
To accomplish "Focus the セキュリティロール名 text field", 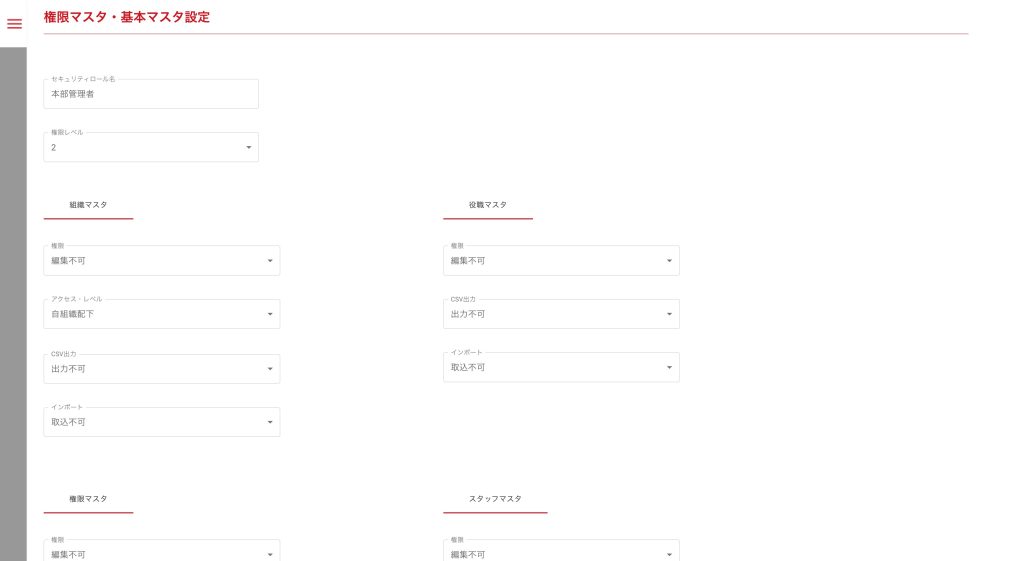I will coord(151,94).
